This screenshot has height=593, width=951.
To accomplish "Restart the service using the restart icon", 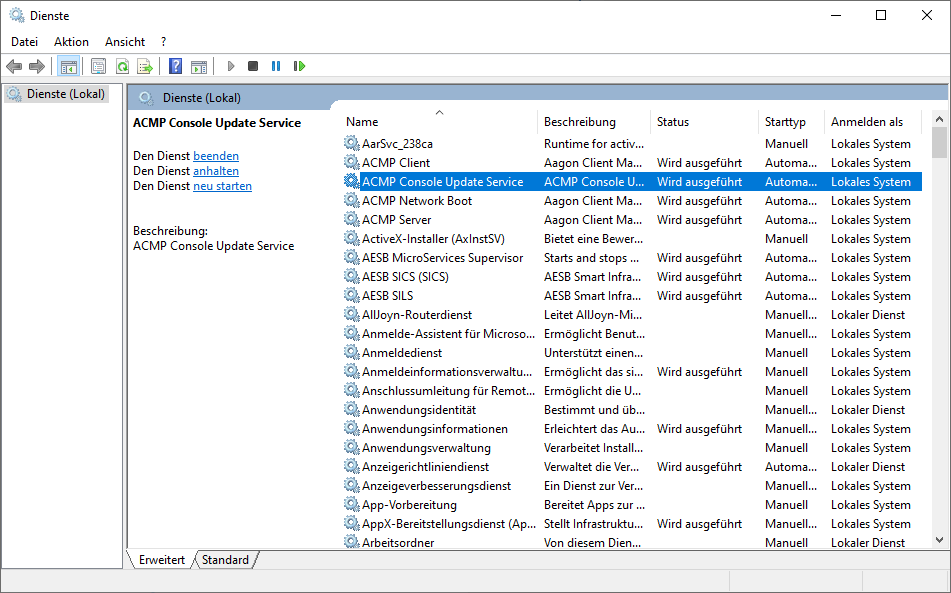I will 300,65.
